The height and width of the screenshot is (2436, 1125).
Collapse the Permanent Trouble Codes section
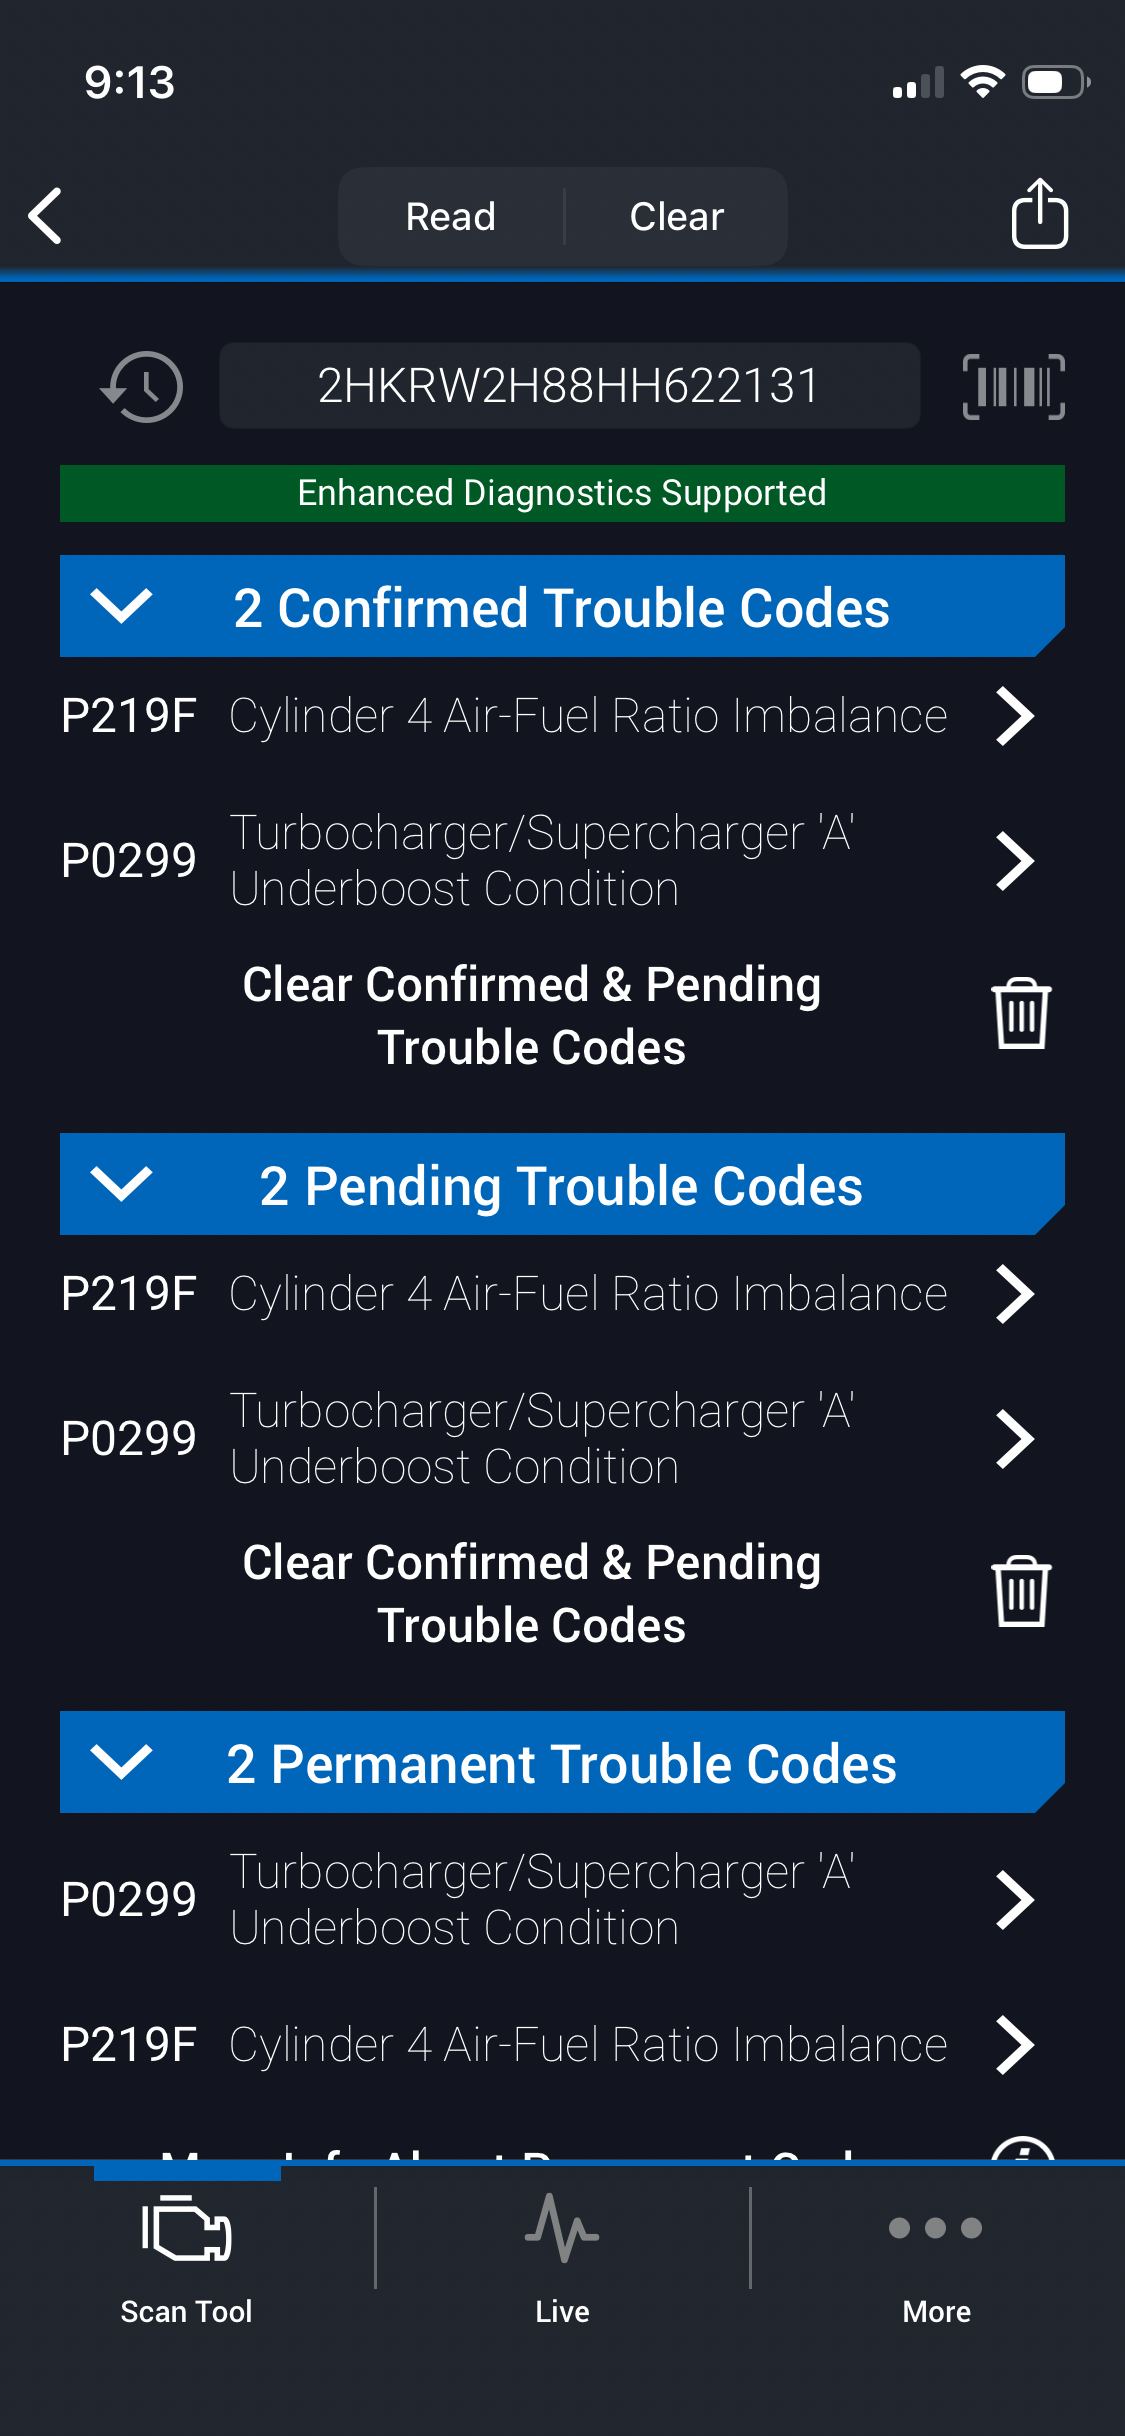coord(121,1762)
